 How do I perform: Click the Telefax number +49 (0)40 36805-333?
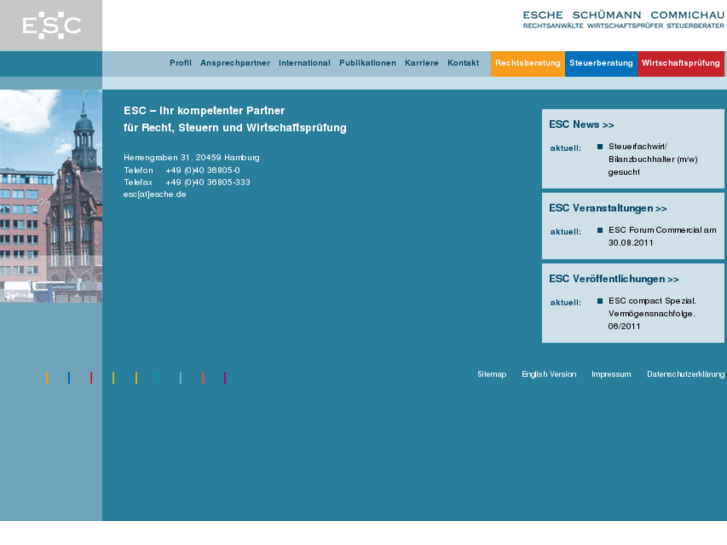[x=208, y=182]
